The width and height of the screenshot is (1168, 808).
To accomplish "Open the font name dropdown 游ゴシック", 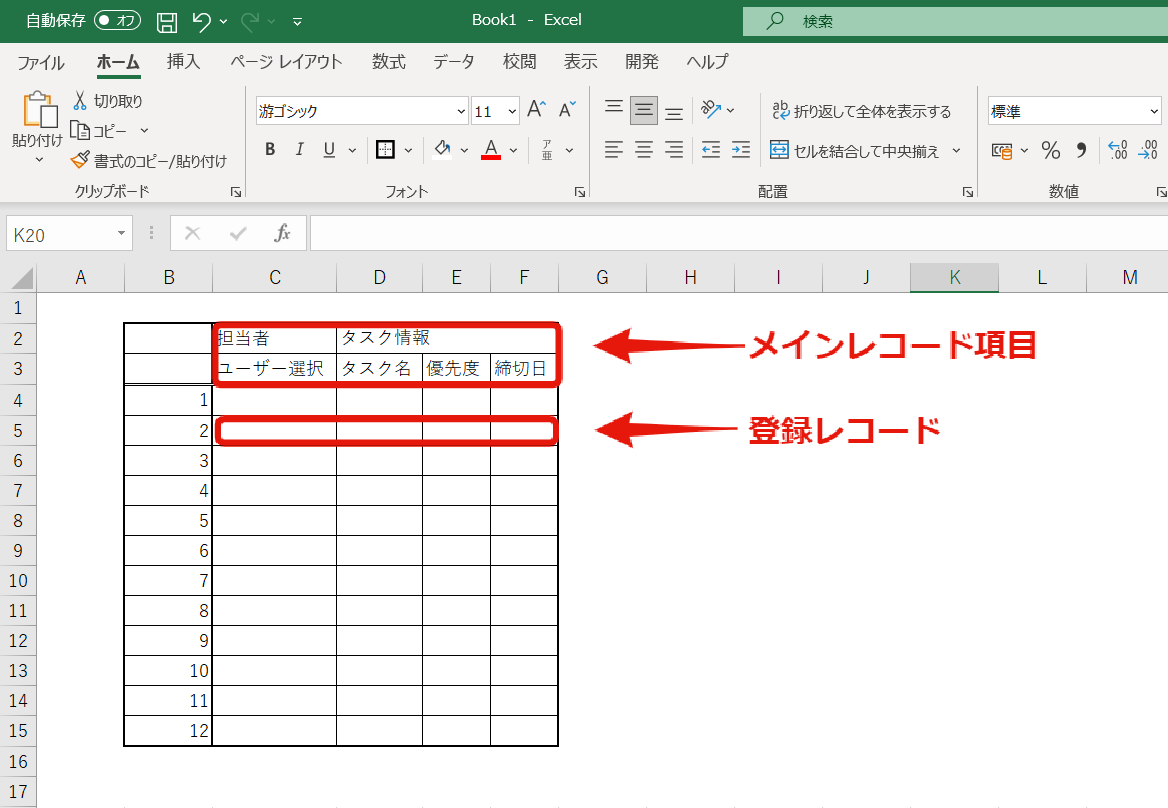I will [461, 111].
